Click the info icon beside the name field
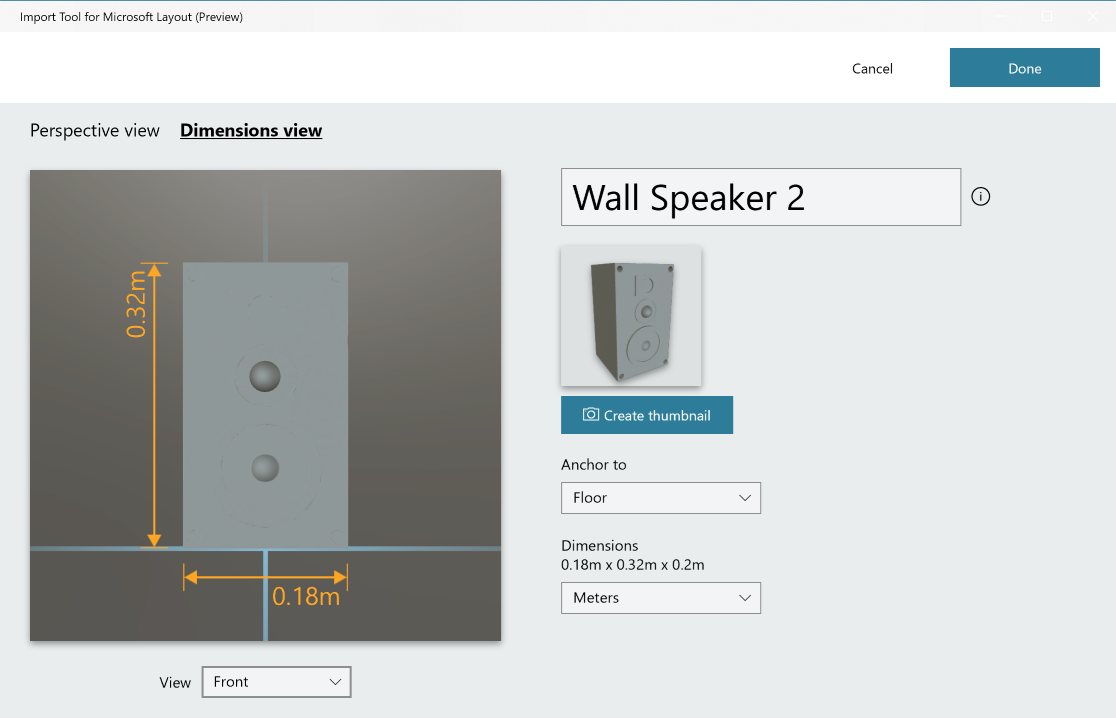1116x718 pixels. coord(981,197)
